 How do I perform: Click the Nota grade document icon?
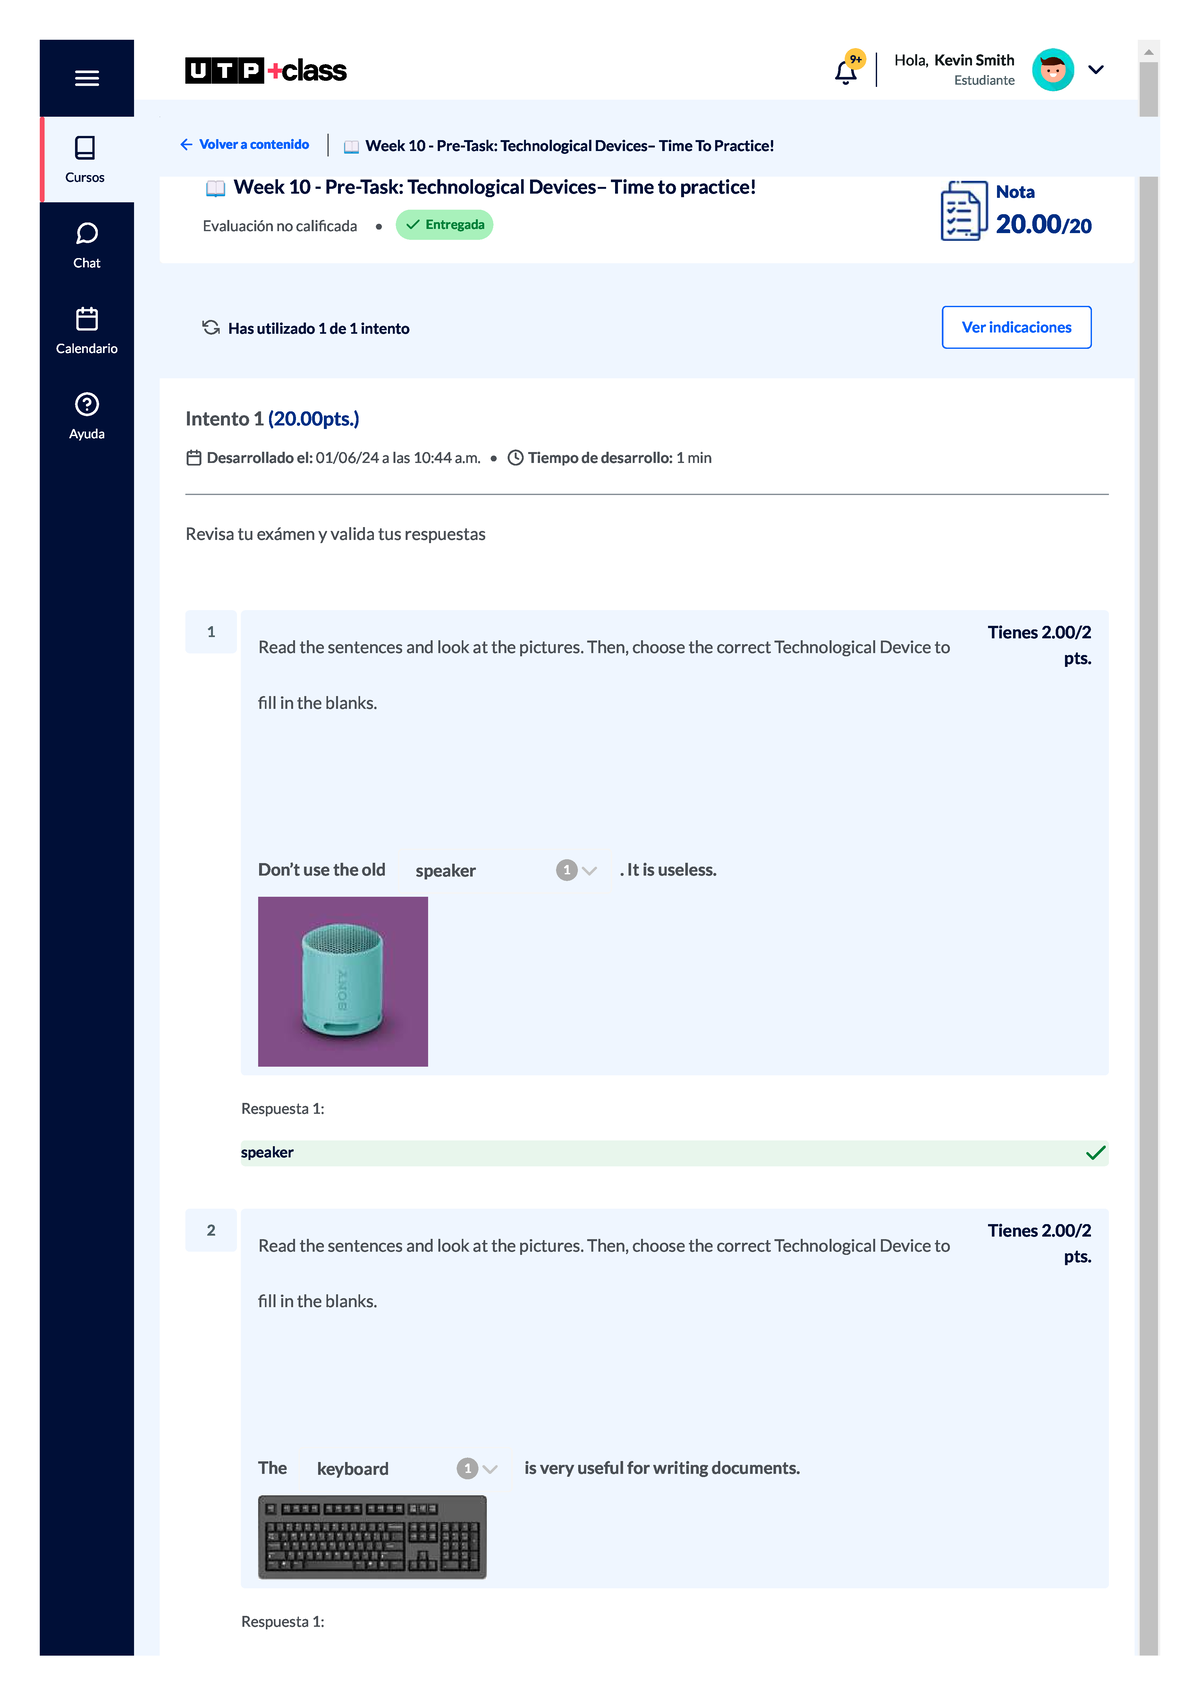click(963, 211)
